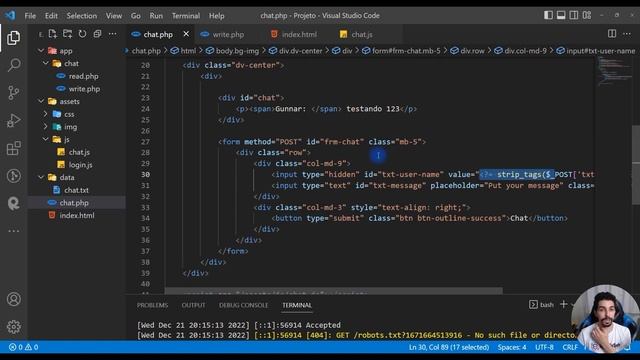Toggle secondary side bar layout icon
The image size is (640, 360).
[574, 15]
